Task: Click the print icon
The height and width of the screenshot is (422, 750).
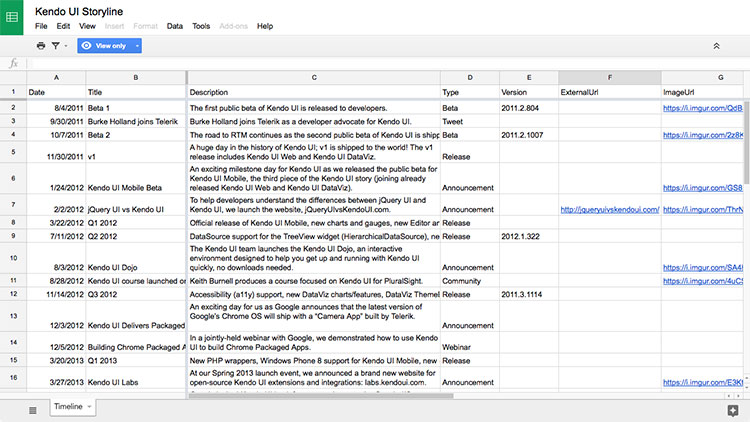Action: (x=41, y=46)
